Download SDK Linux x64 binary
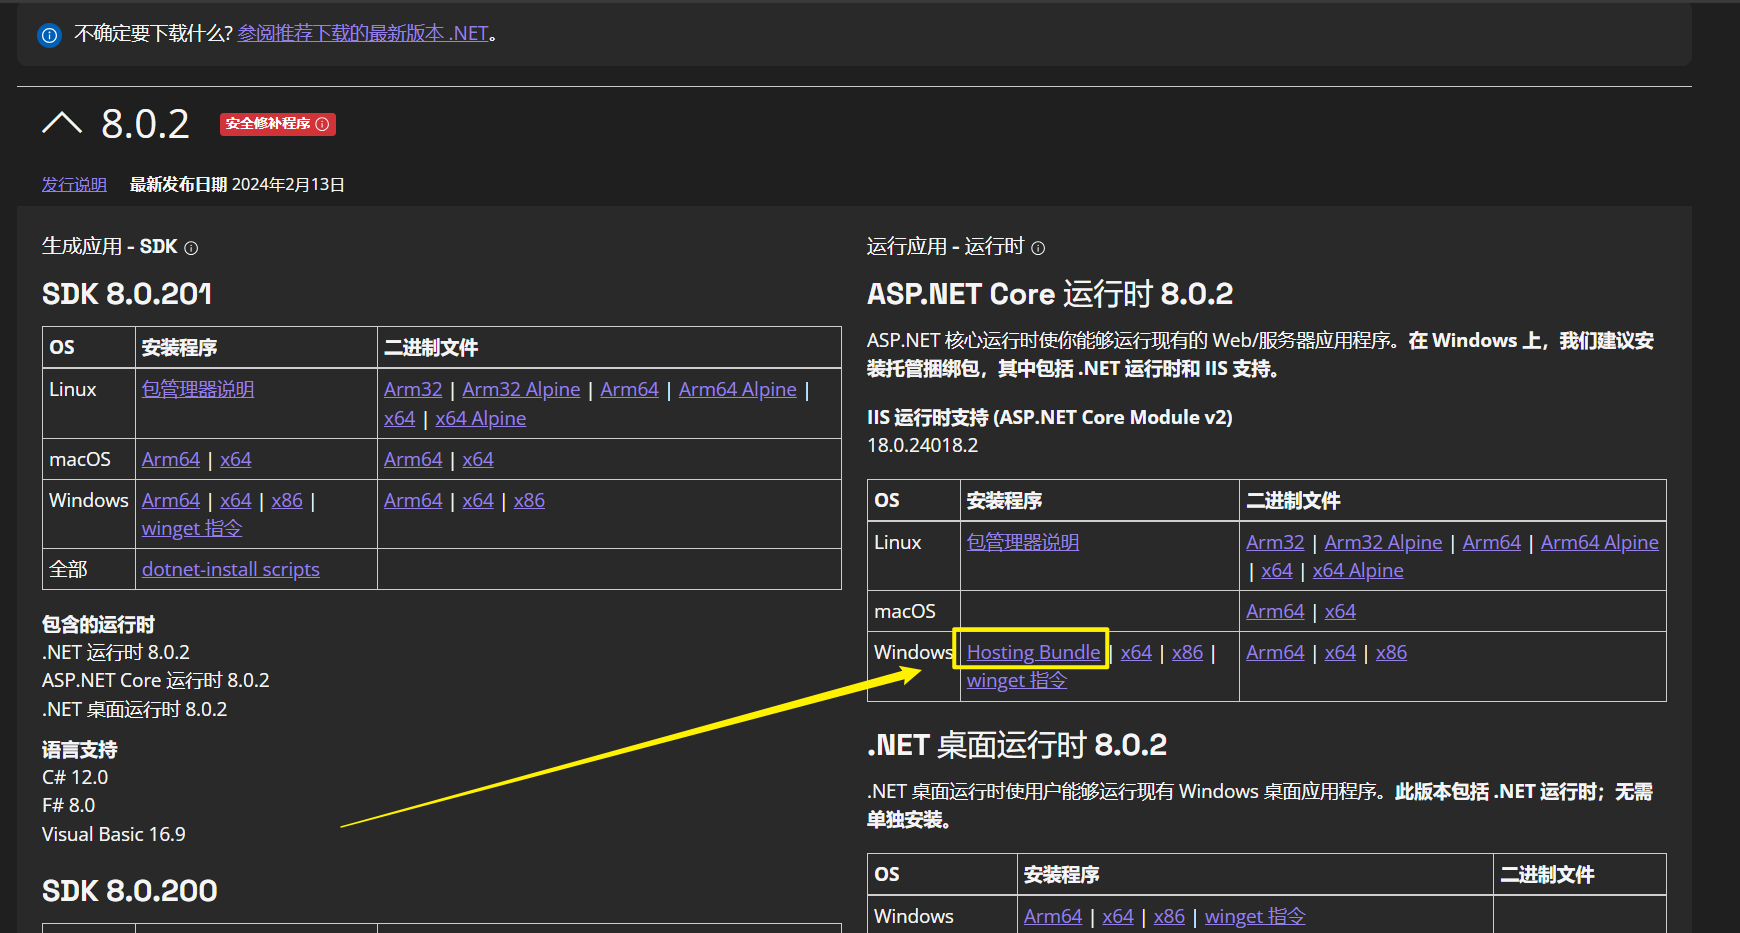 tap(399, 418)
